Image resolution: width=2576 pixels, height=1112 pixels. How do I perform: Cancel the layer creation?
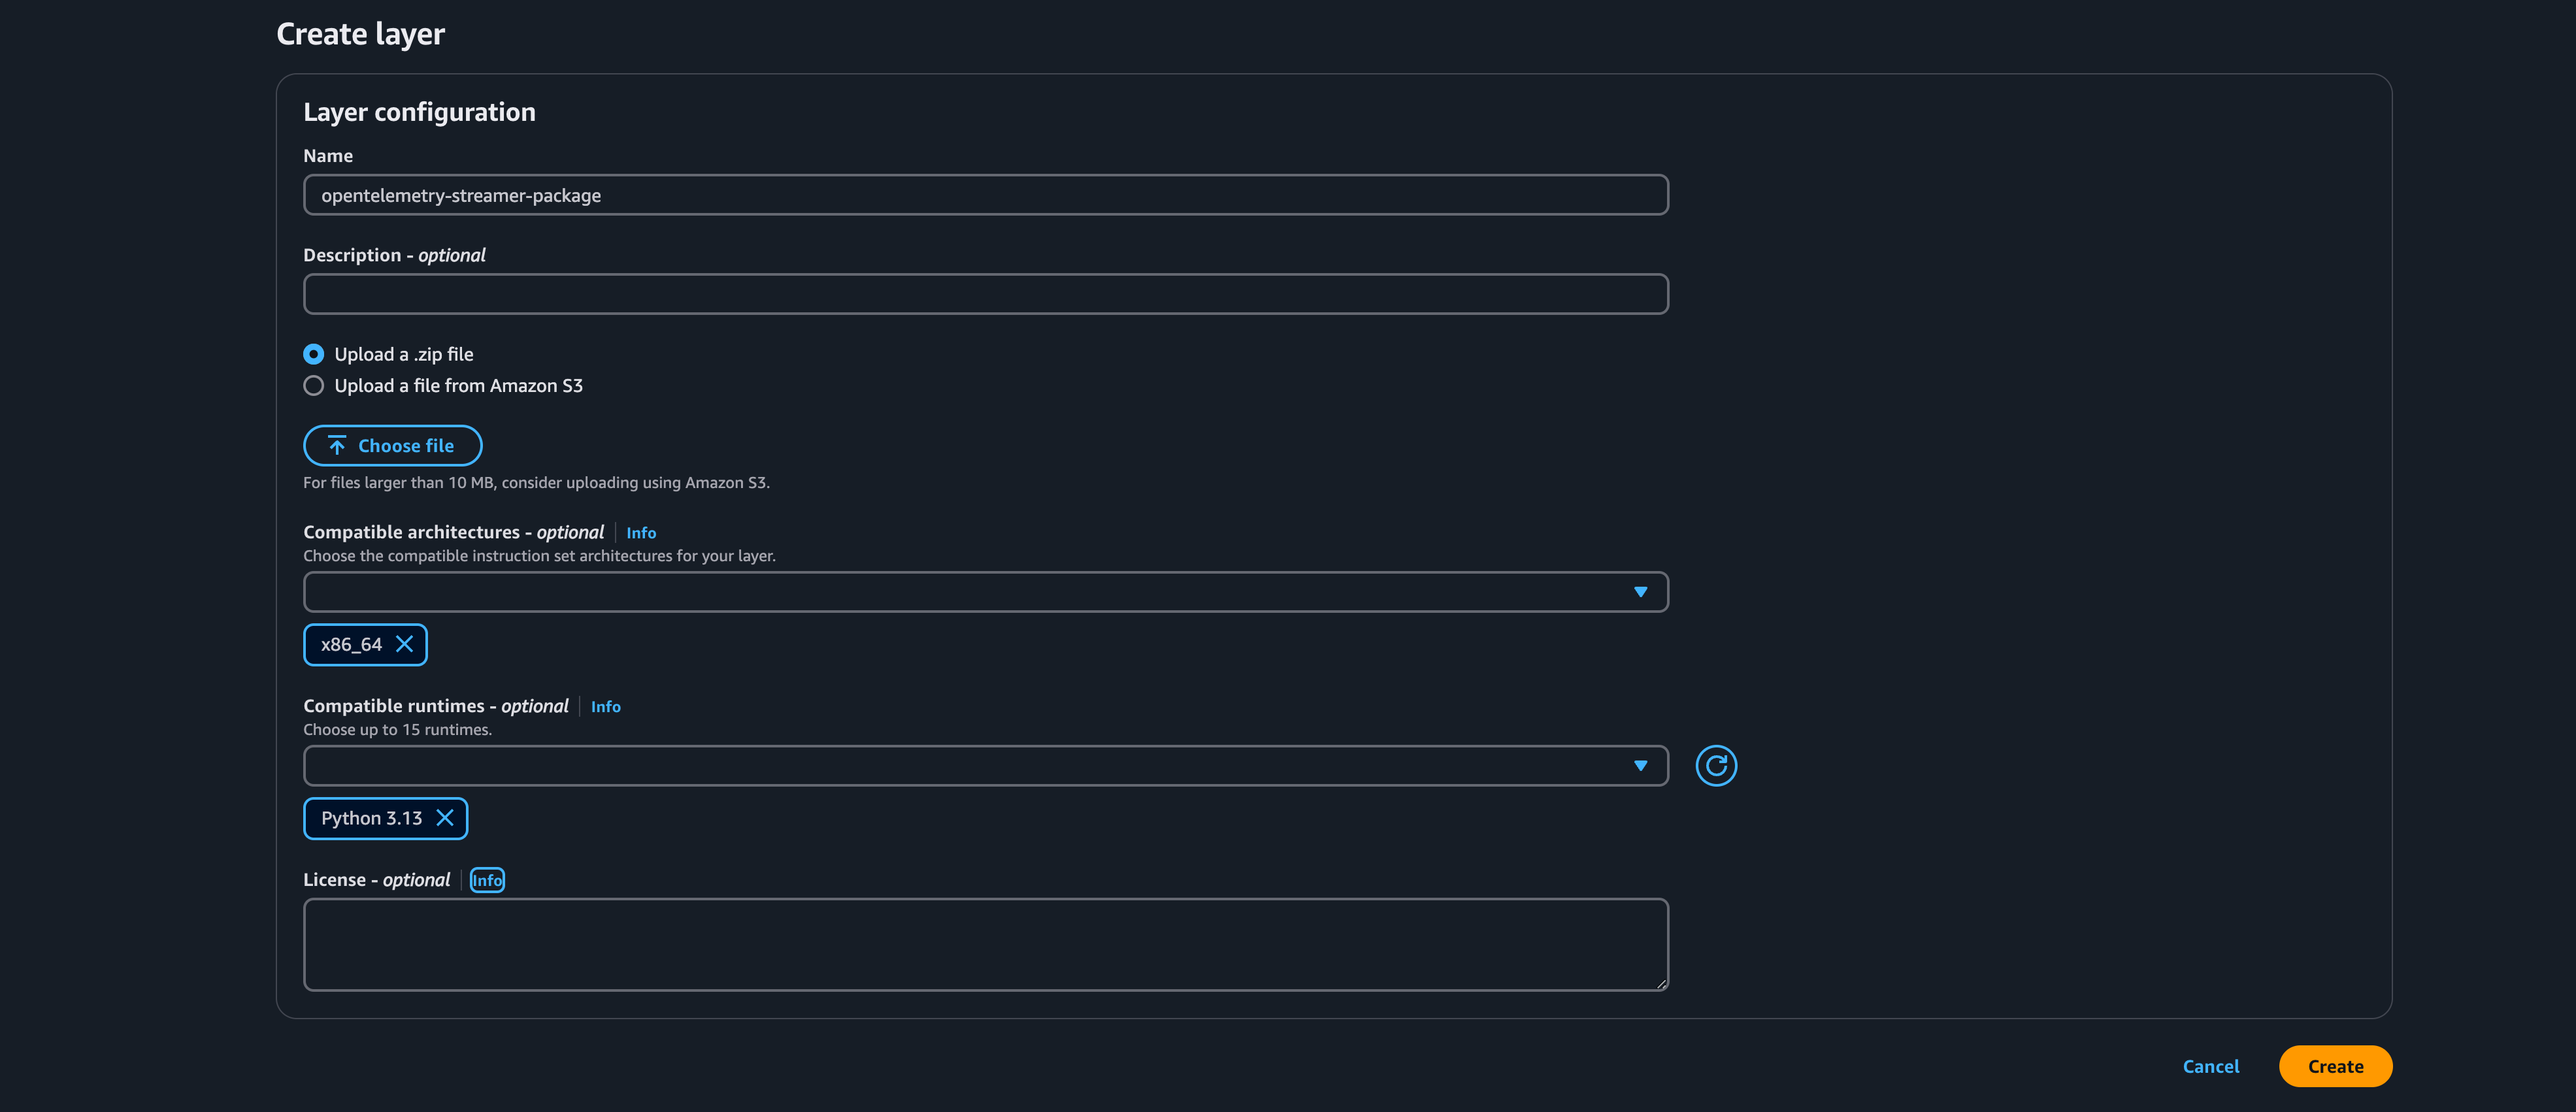tap(2211, 1066)
